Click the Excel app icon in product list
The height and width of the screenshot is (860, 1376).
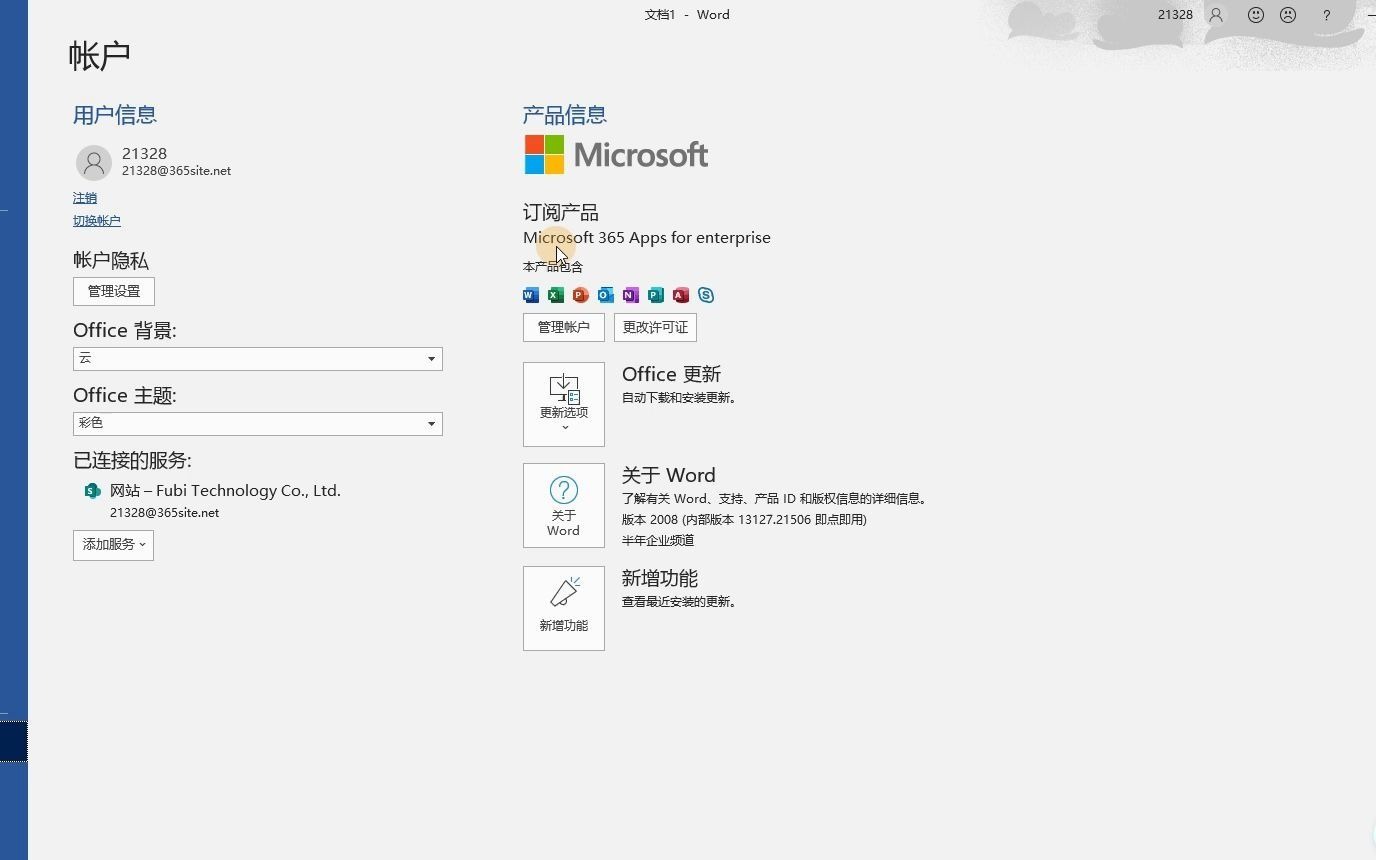556,295
